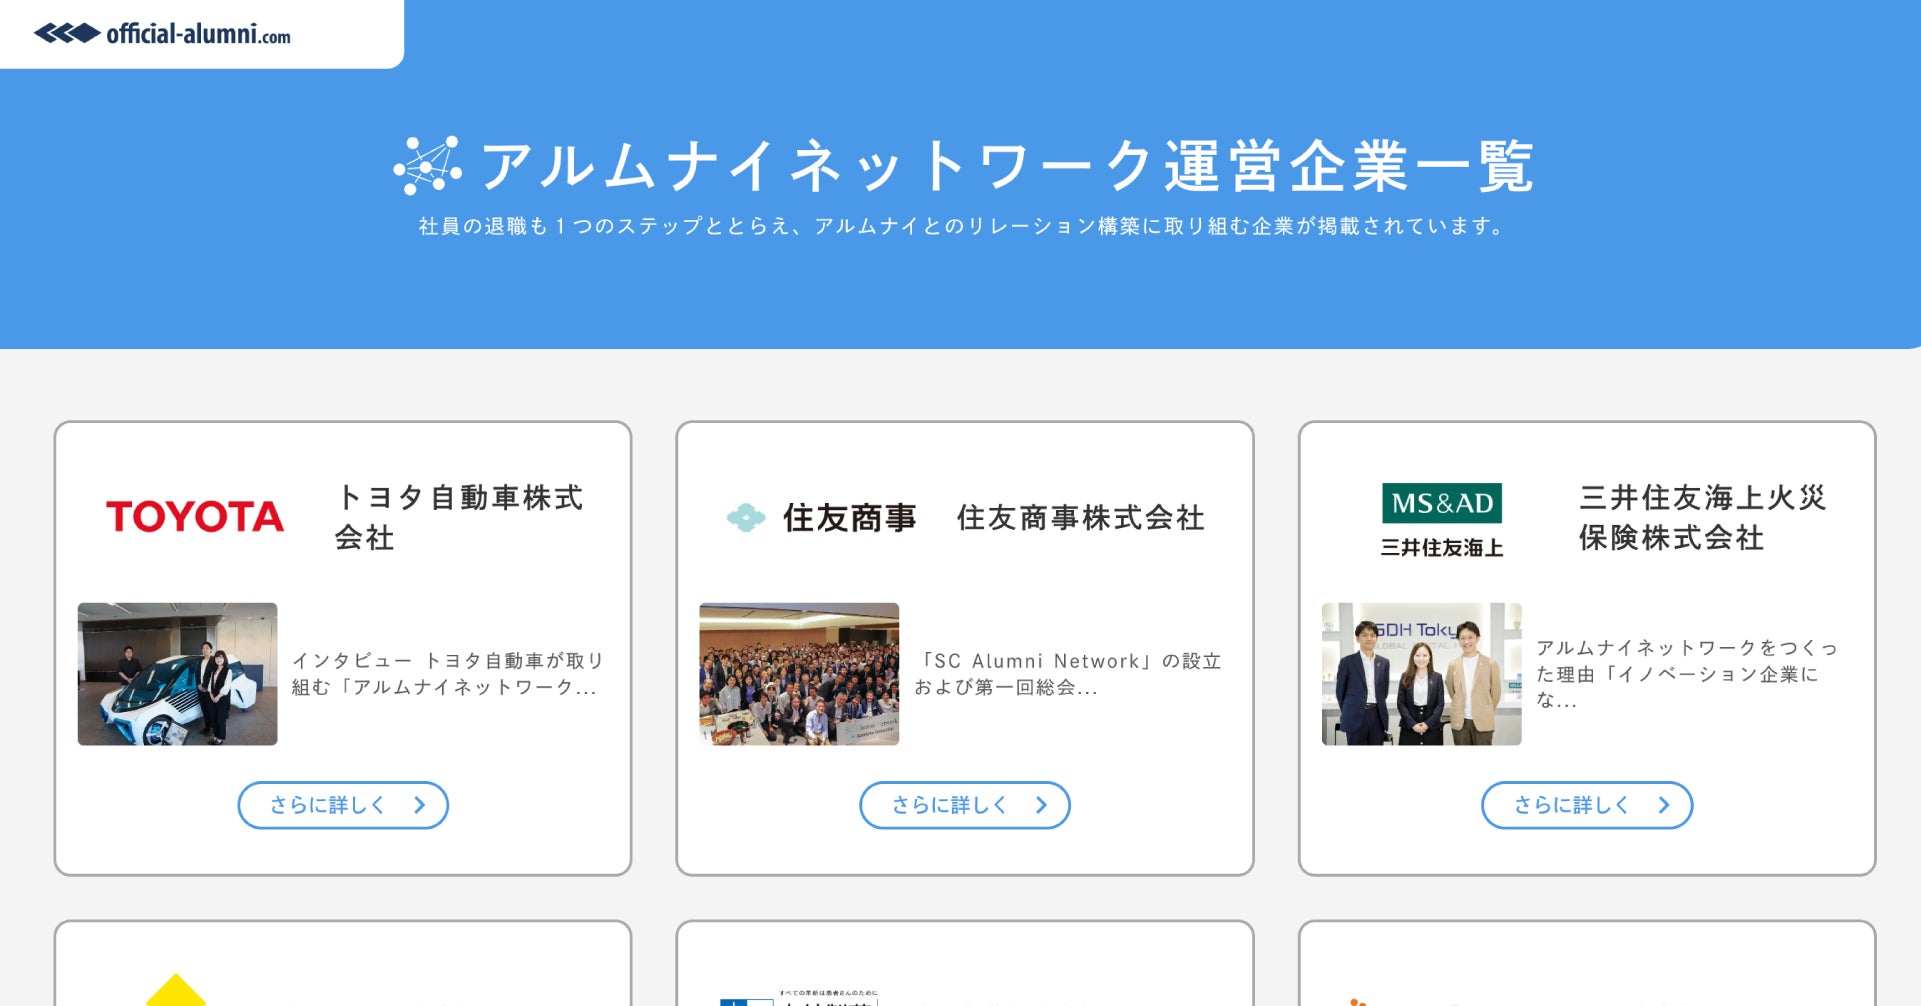
Task: Read the インタビュー トヨタ自動車が取り組む article text
Action: 447,674
